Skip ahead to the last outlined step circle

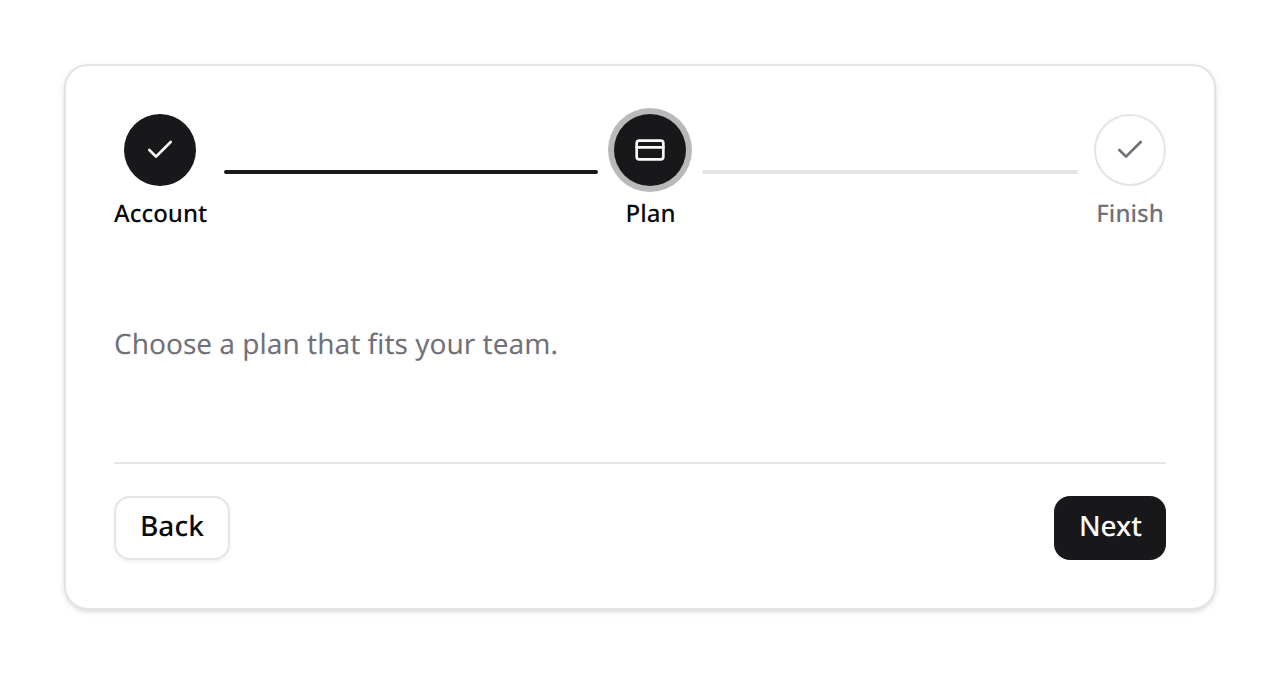click(1130, 150)
